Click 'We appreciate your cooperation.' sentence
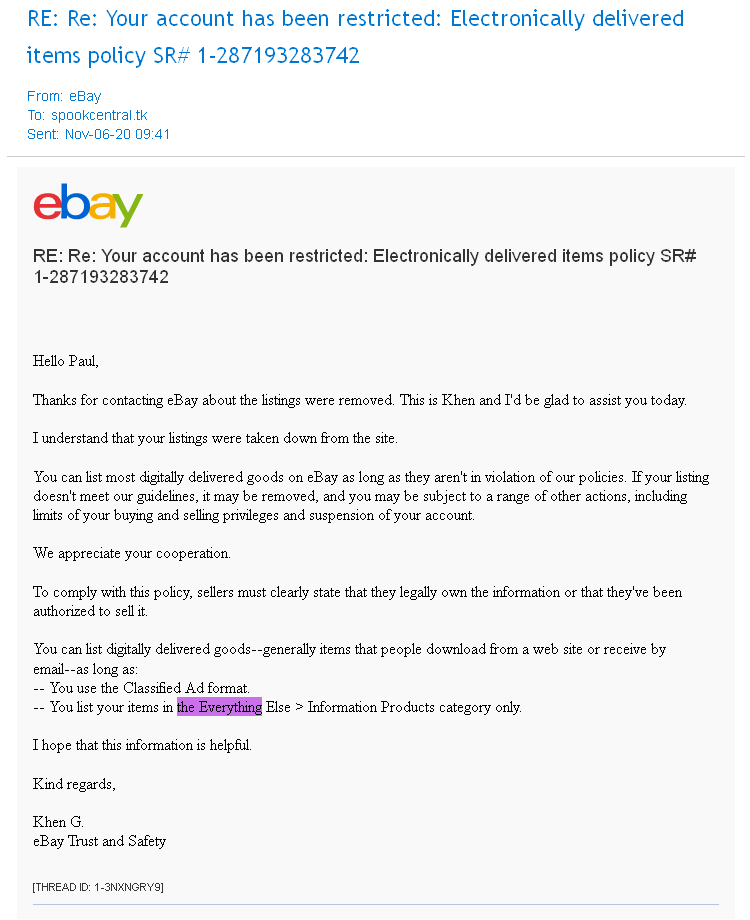750x920 pixels. 131,553
